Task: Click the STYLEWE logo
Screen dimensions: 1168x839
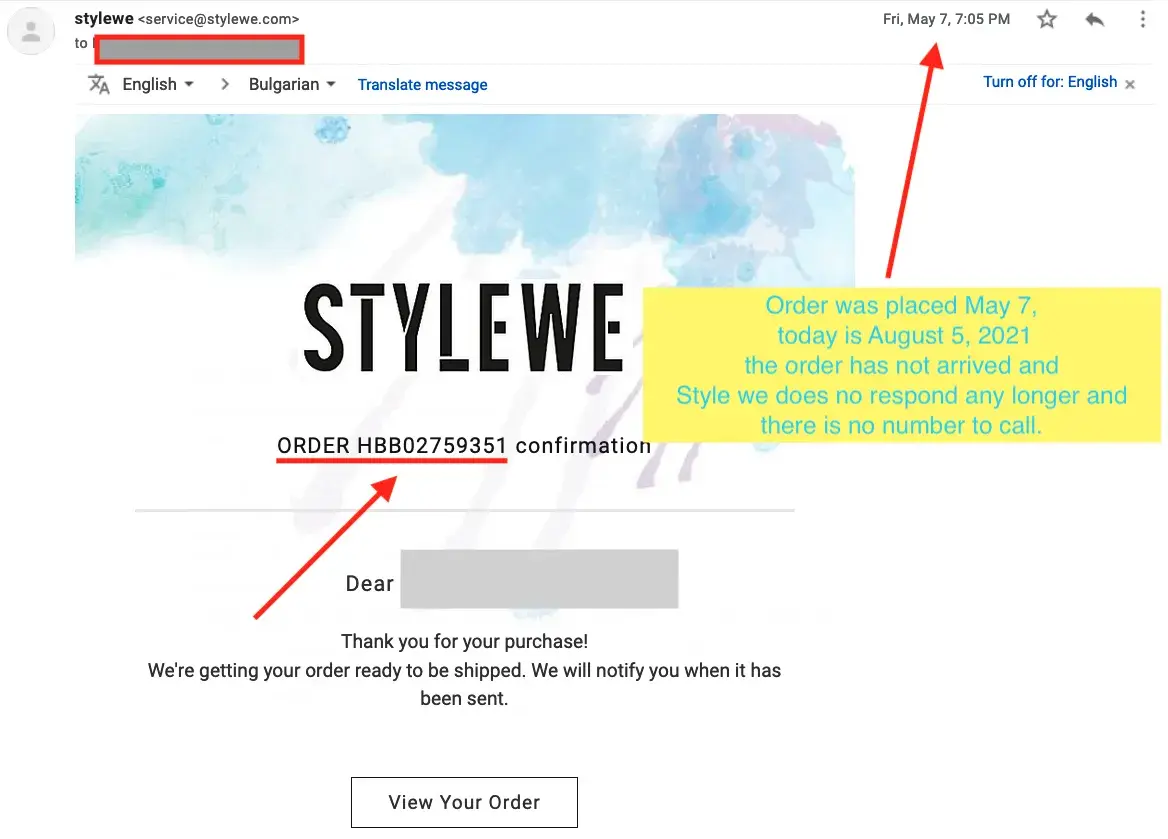Action: pos(463,327)
